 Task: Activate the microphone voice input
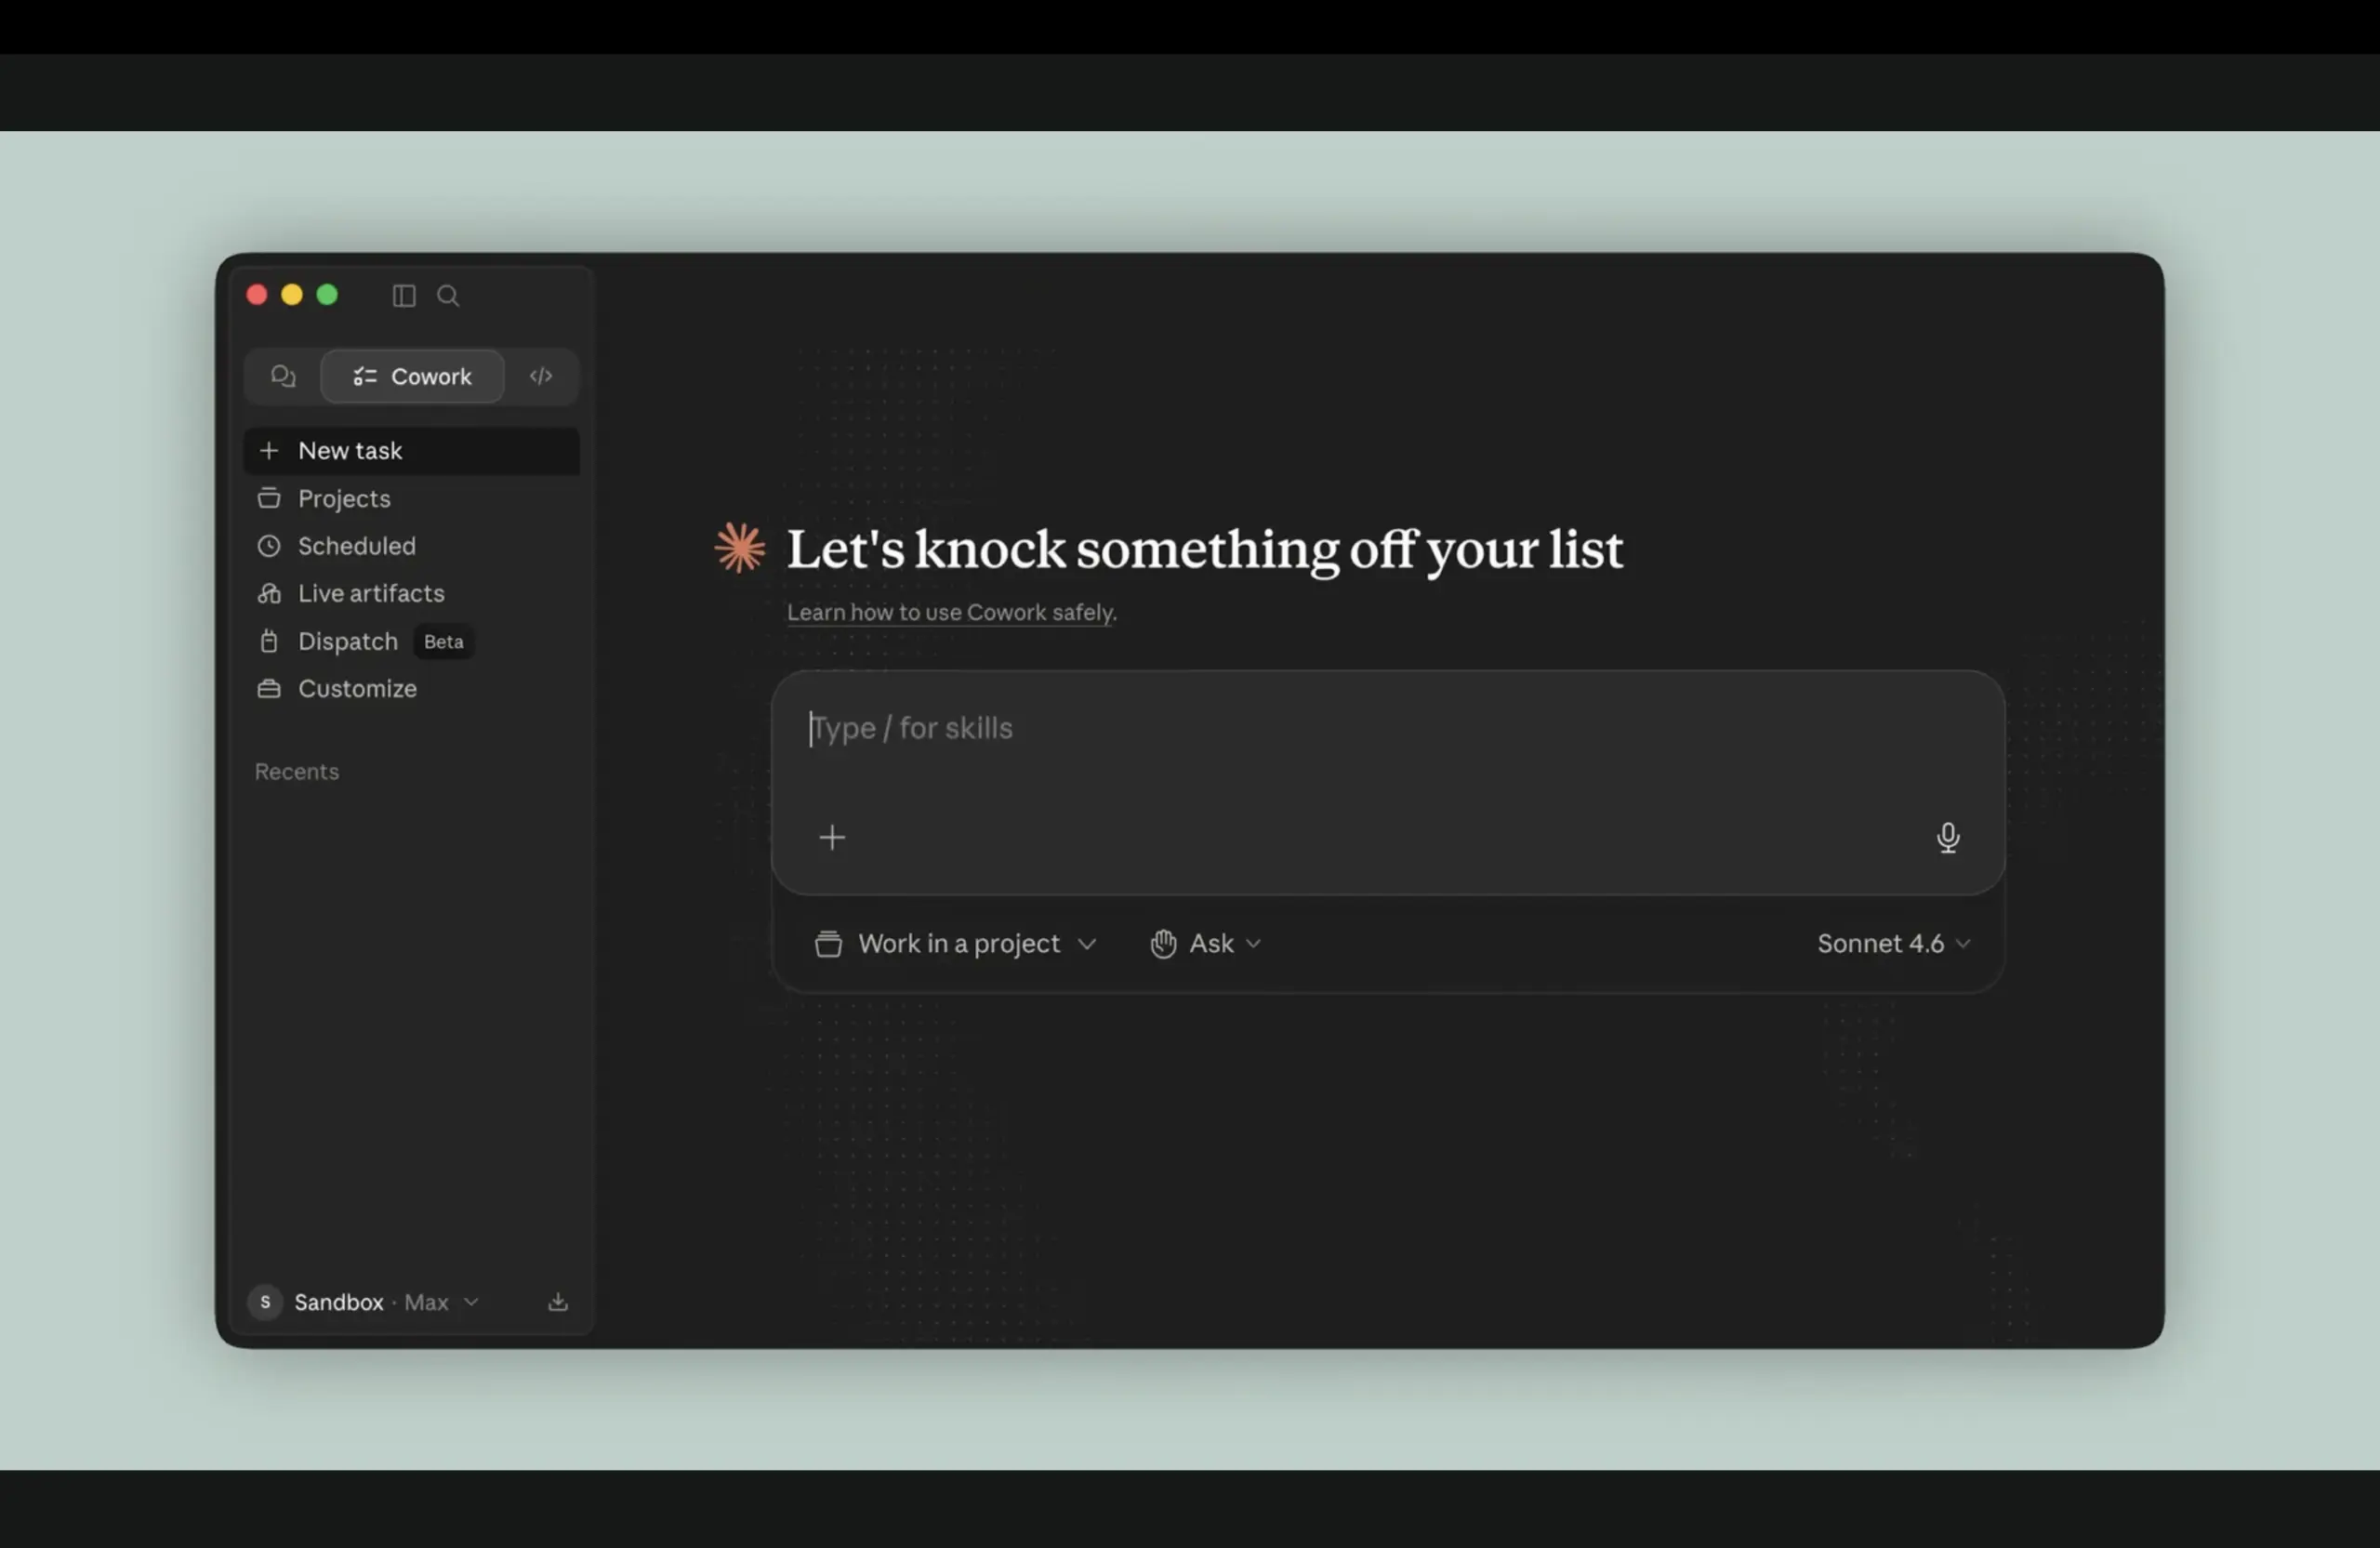point(1947,837)
